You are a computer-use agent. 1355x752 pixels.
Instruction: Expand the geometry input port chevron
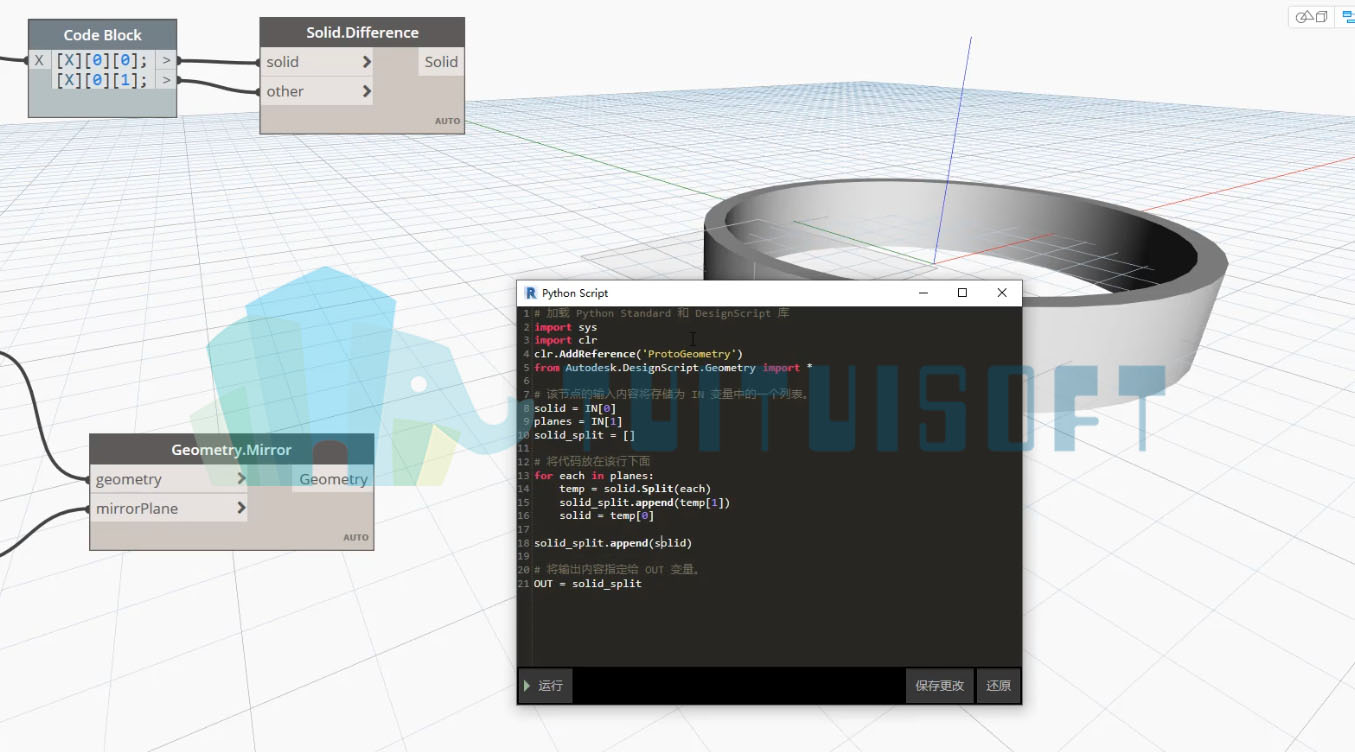[x=241, y=479]
